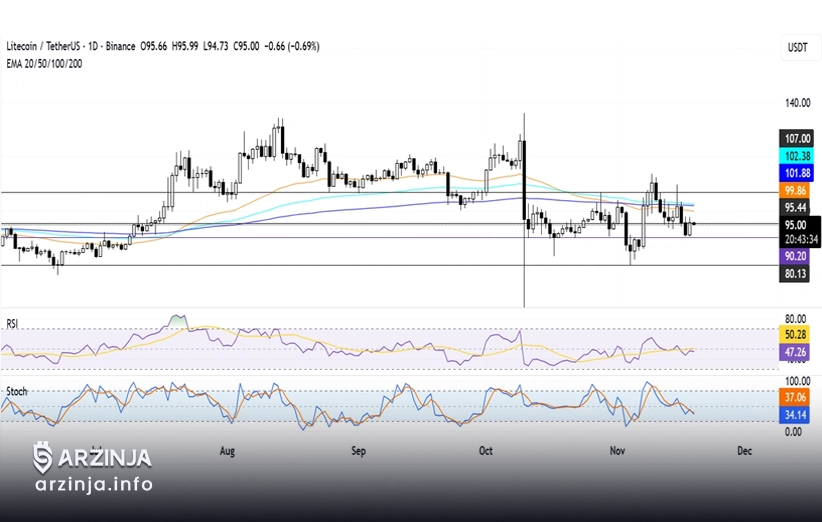The image size is (822, 522).
Task: Select the EMA 20/50/100/200 indicator label
Action: coord(44,63)
